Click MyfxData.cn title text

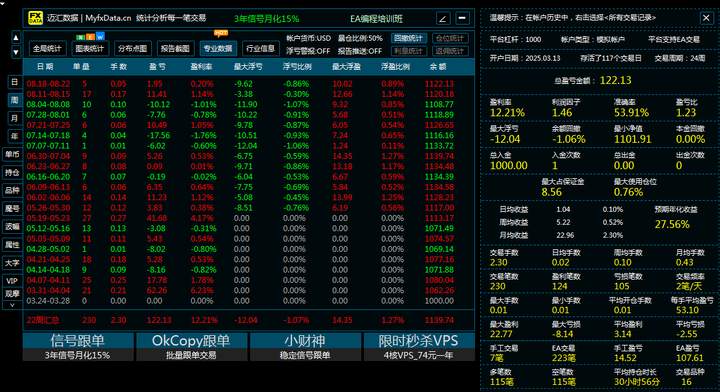coord(108,18)
